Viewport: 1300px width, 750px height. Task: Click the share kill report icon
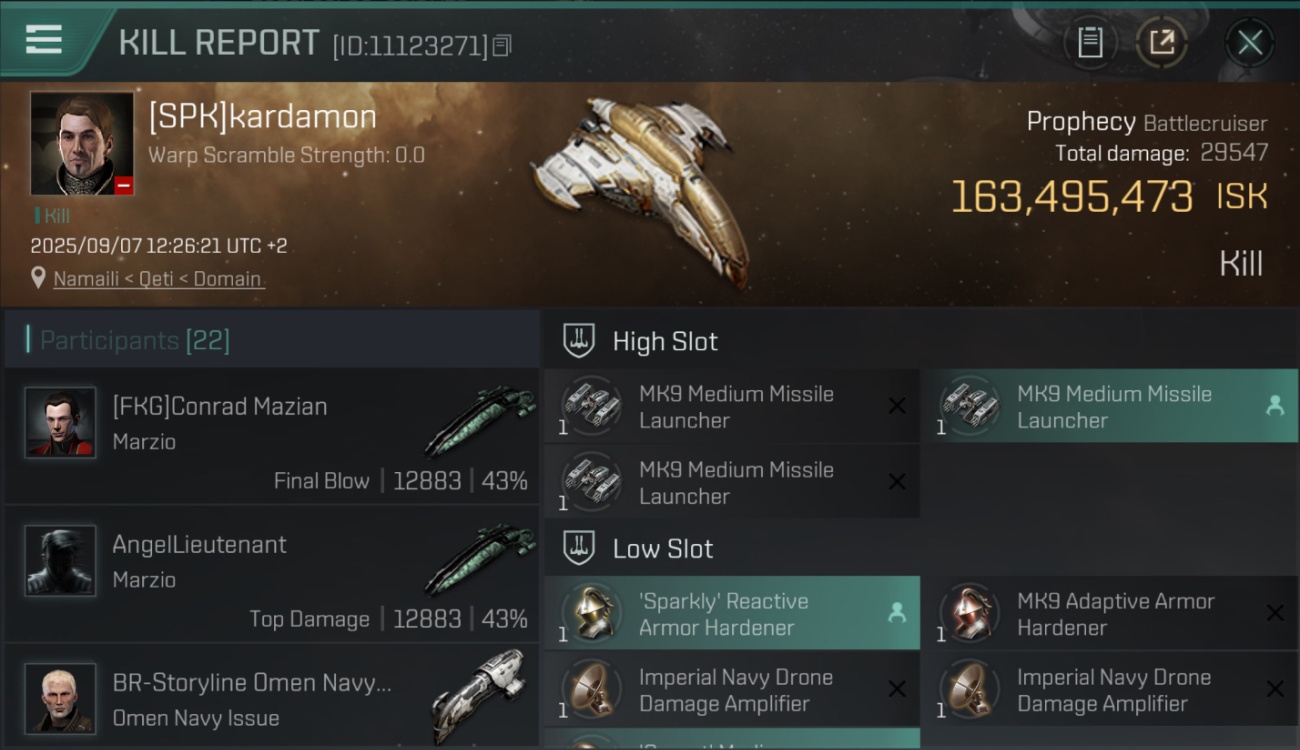[x=1161, y=42]
